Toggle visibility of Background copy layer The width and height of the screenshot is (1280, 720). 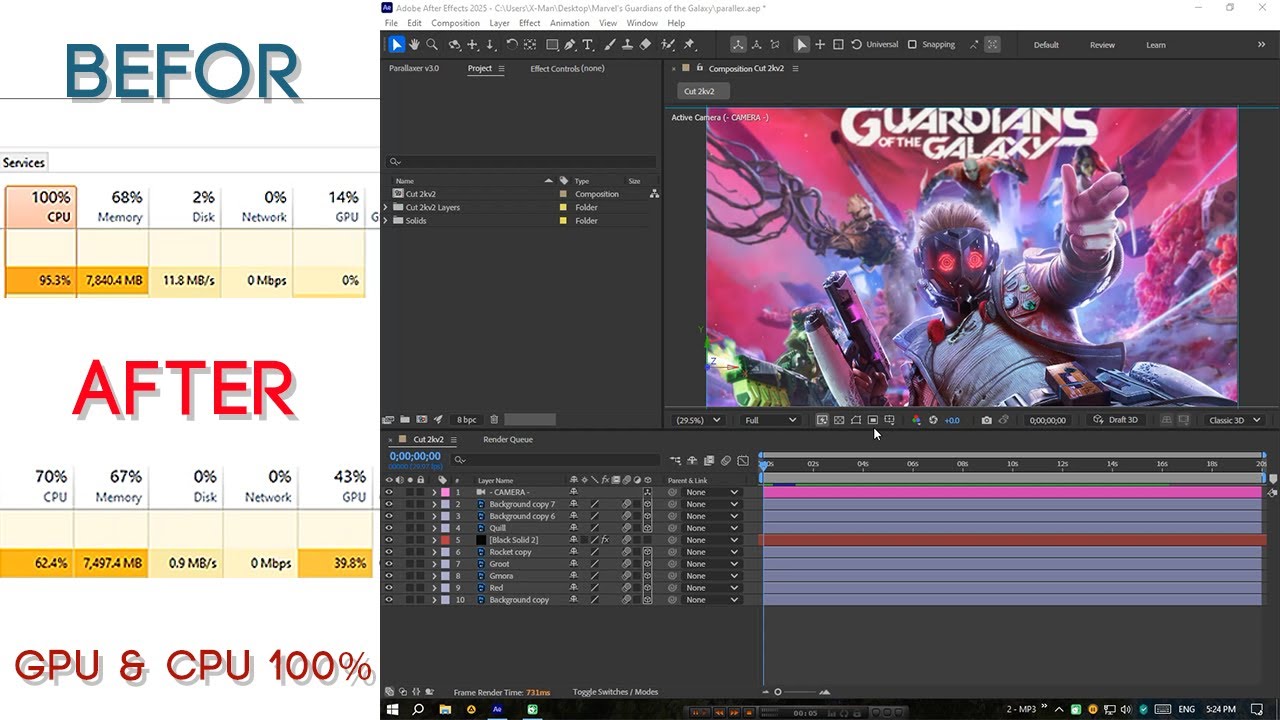pos(389,600)
